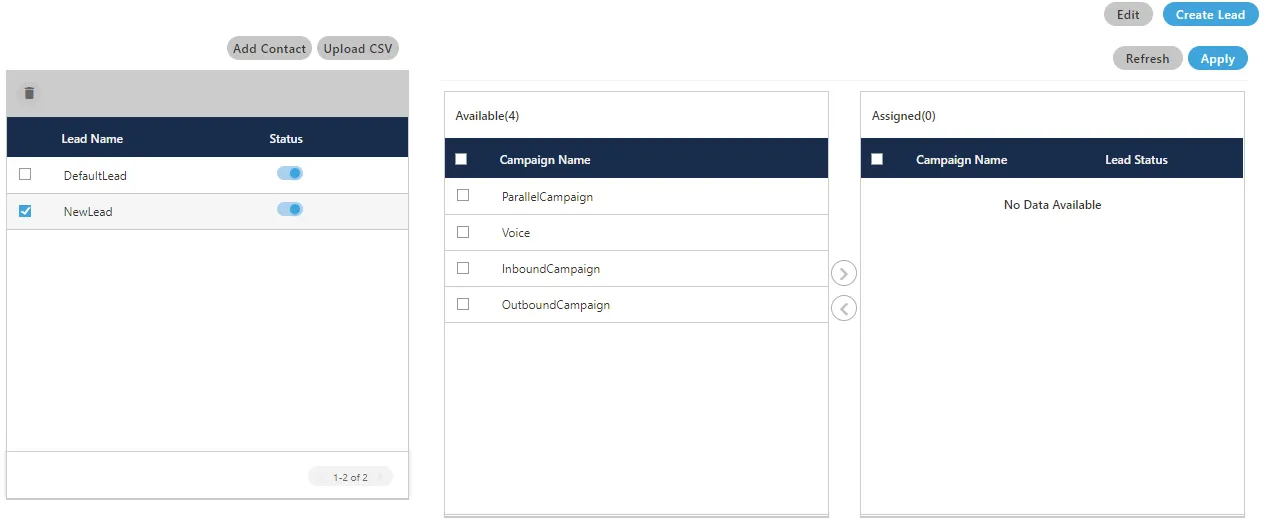Viewport: 1264px width, 527px height.
Task: Click the Lead Status column header
Action: tap(1136, 160)
